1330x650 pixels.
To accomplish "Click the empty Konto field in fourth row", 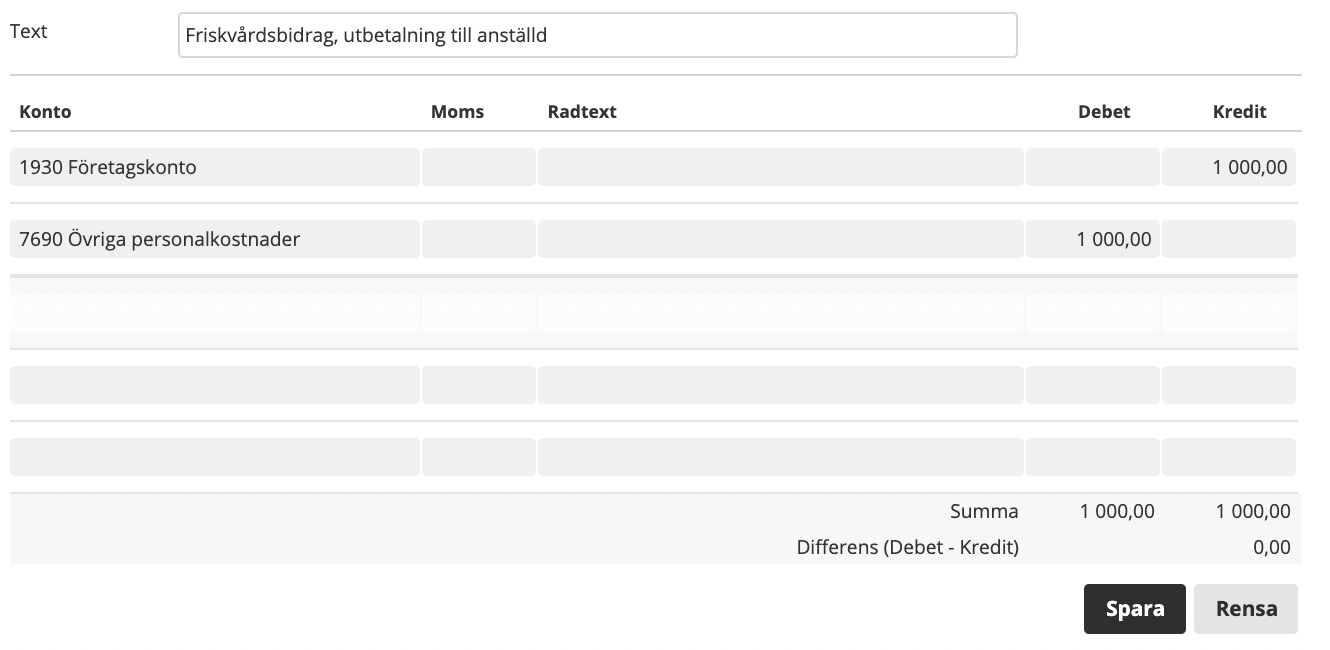I will tap(215, 385).
